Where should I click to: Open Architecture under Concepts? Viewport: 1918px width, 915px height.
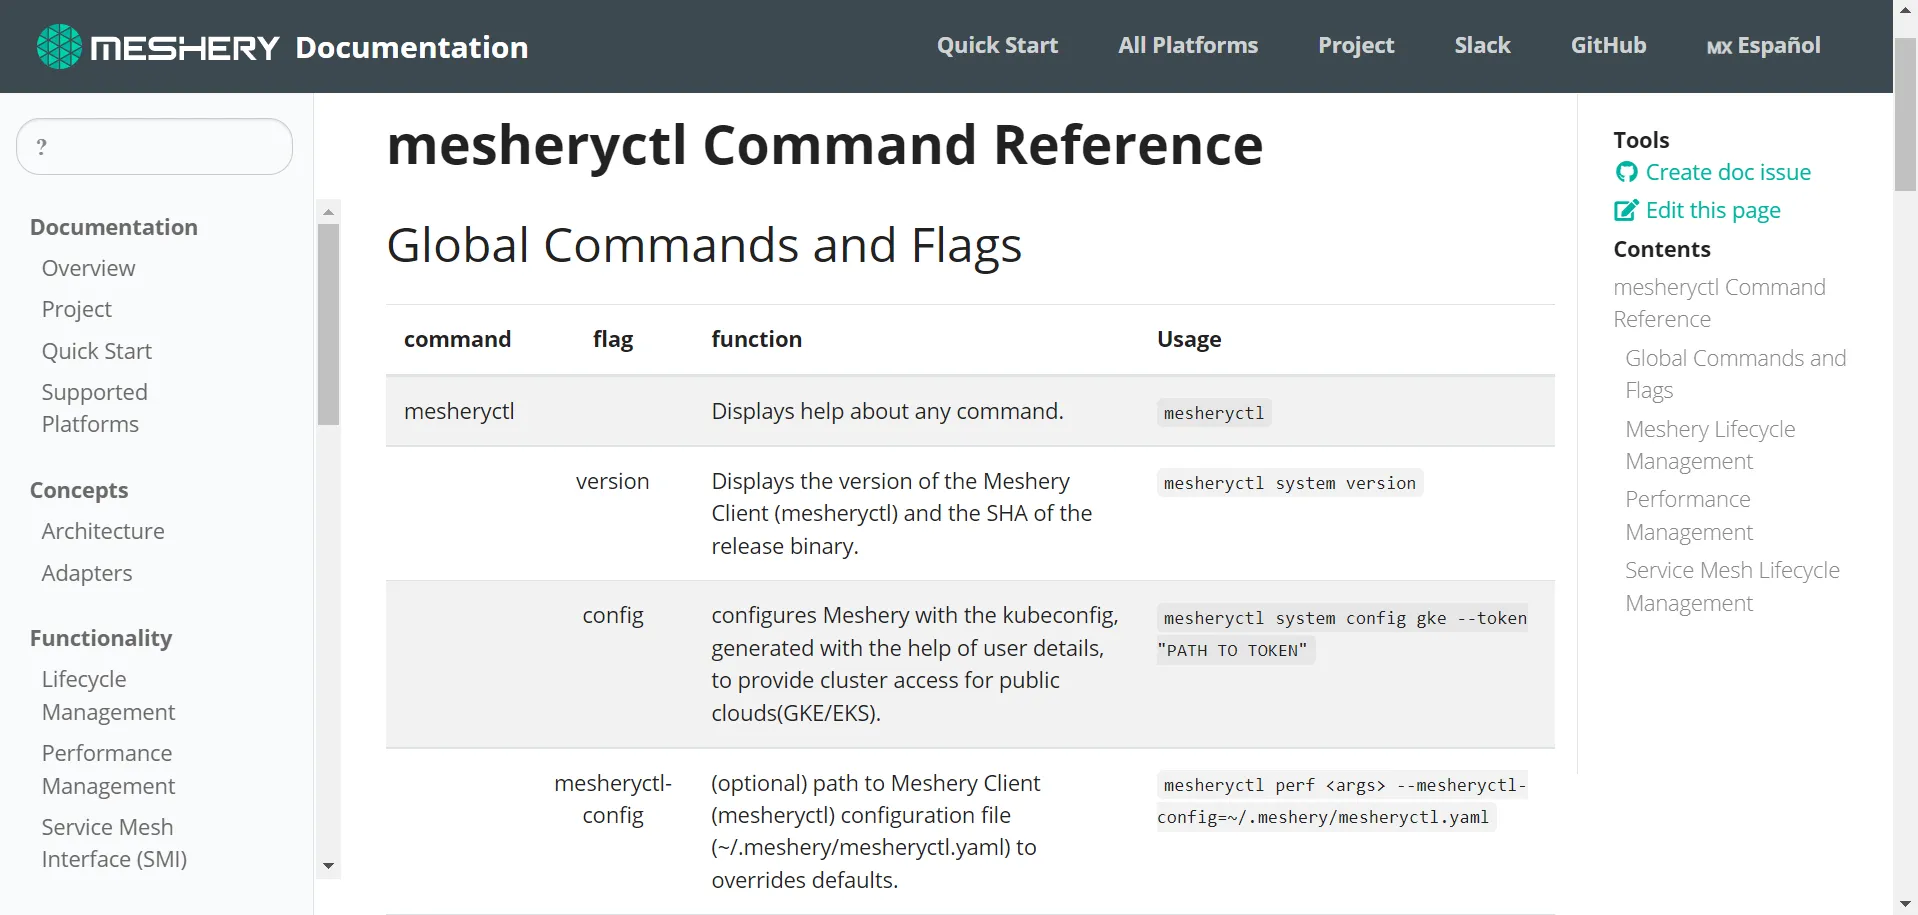(103, 531)
